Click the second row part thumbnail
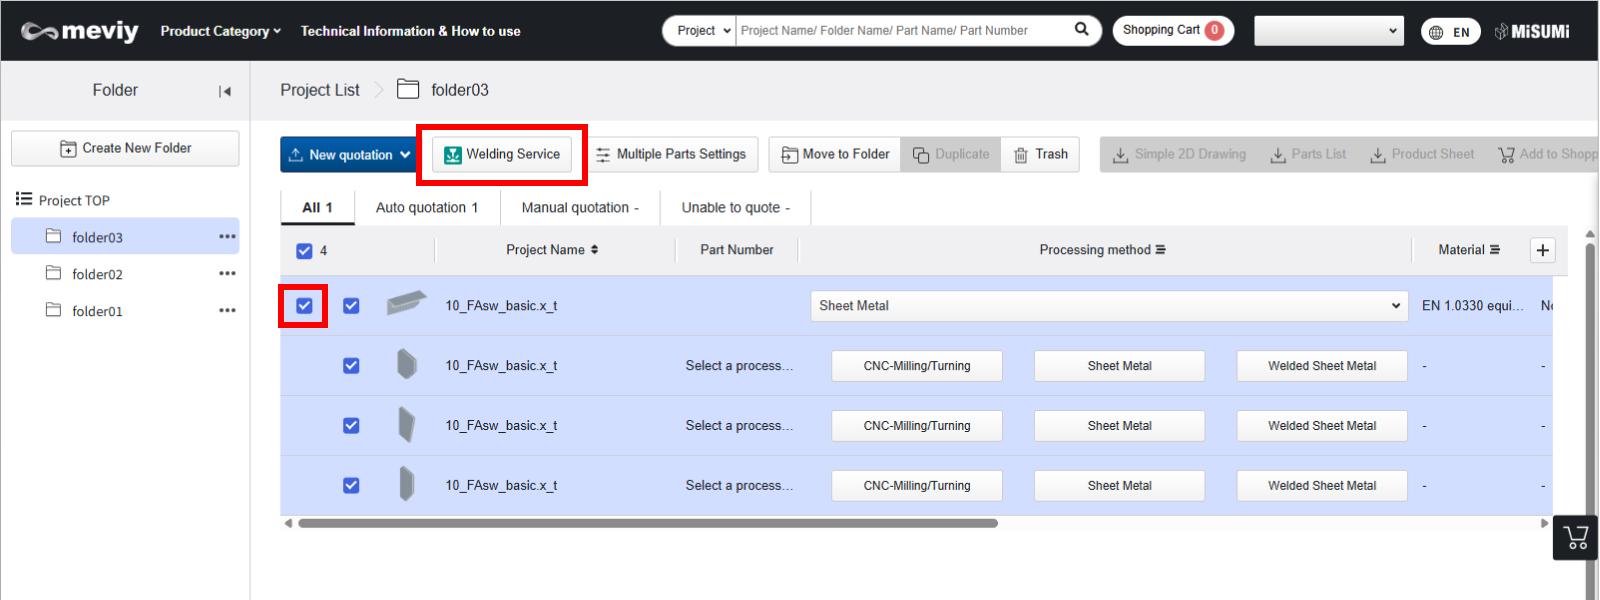 point(406,364)
